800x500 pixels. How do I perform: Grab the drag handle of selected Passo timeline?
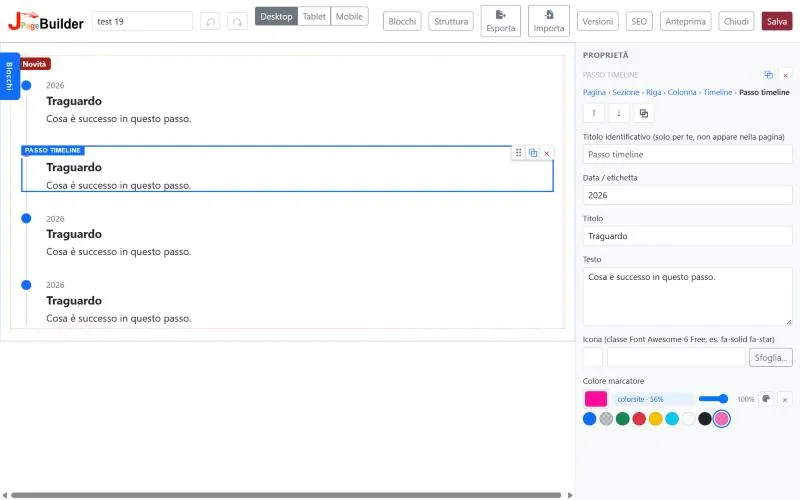[x=518, y=153]
